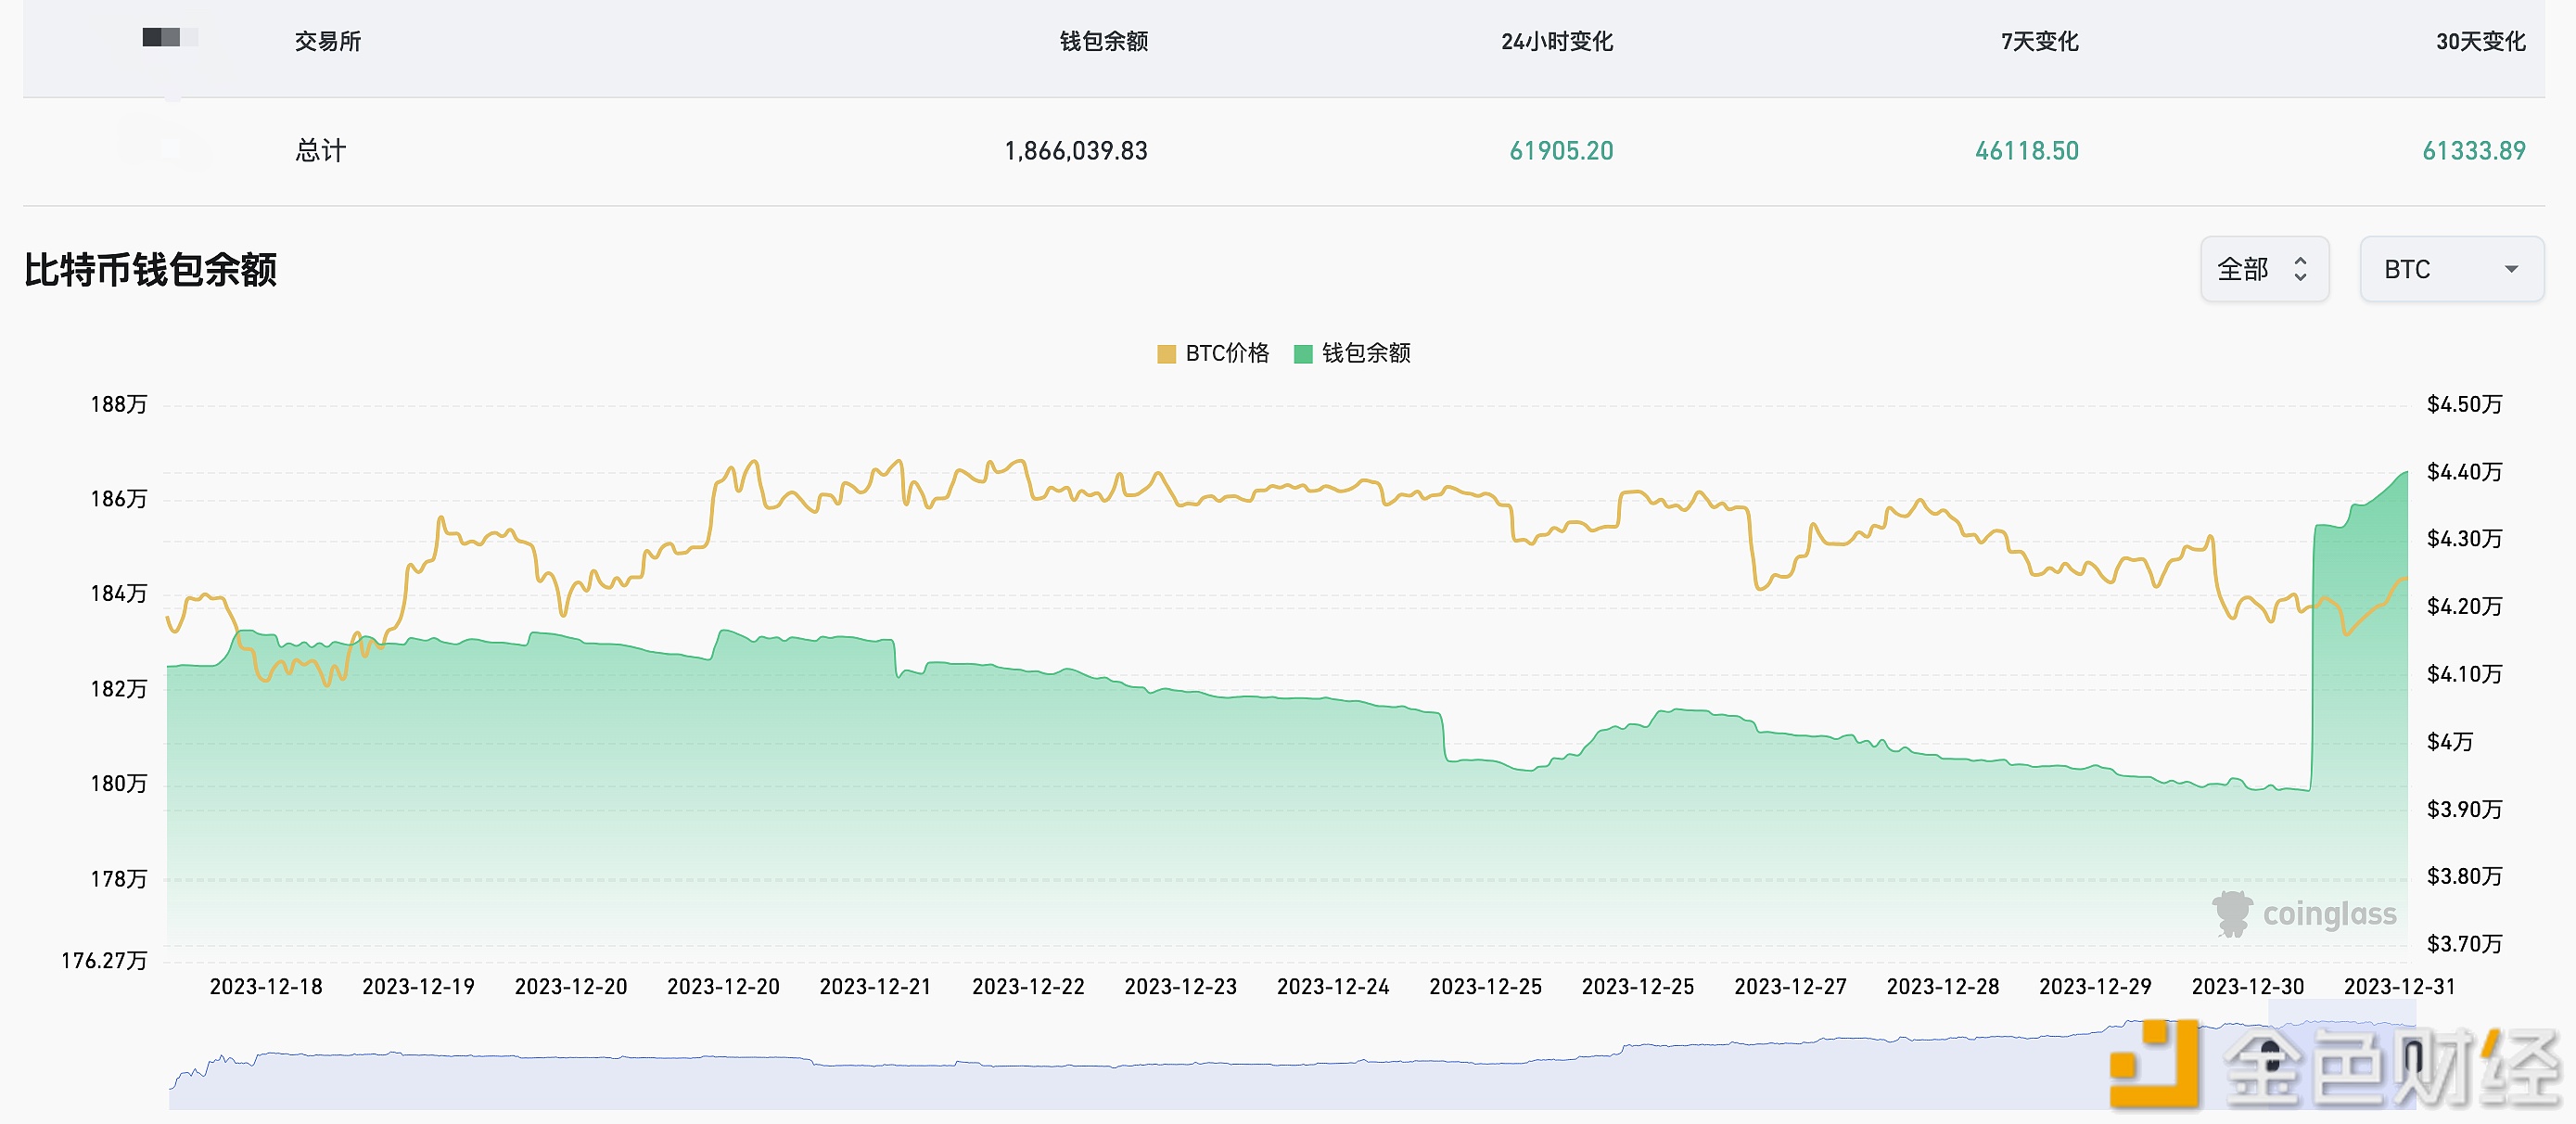Open the 全部 time range dropdown
Image resolution: width=2576 pixels, height=1124 pixels.
2265,268
